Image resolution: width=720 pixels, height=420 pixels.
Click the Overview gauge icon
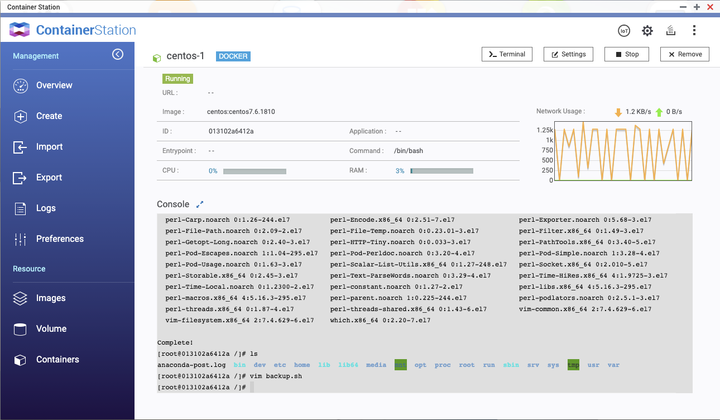coord(20,86)
